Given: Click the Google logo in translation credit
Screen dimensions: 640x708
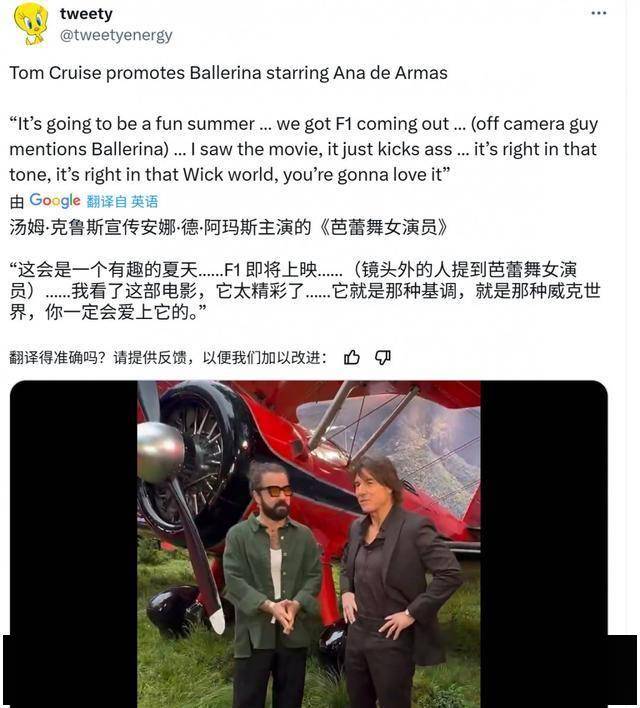Looking at the screenshot, I should [55, 200].
